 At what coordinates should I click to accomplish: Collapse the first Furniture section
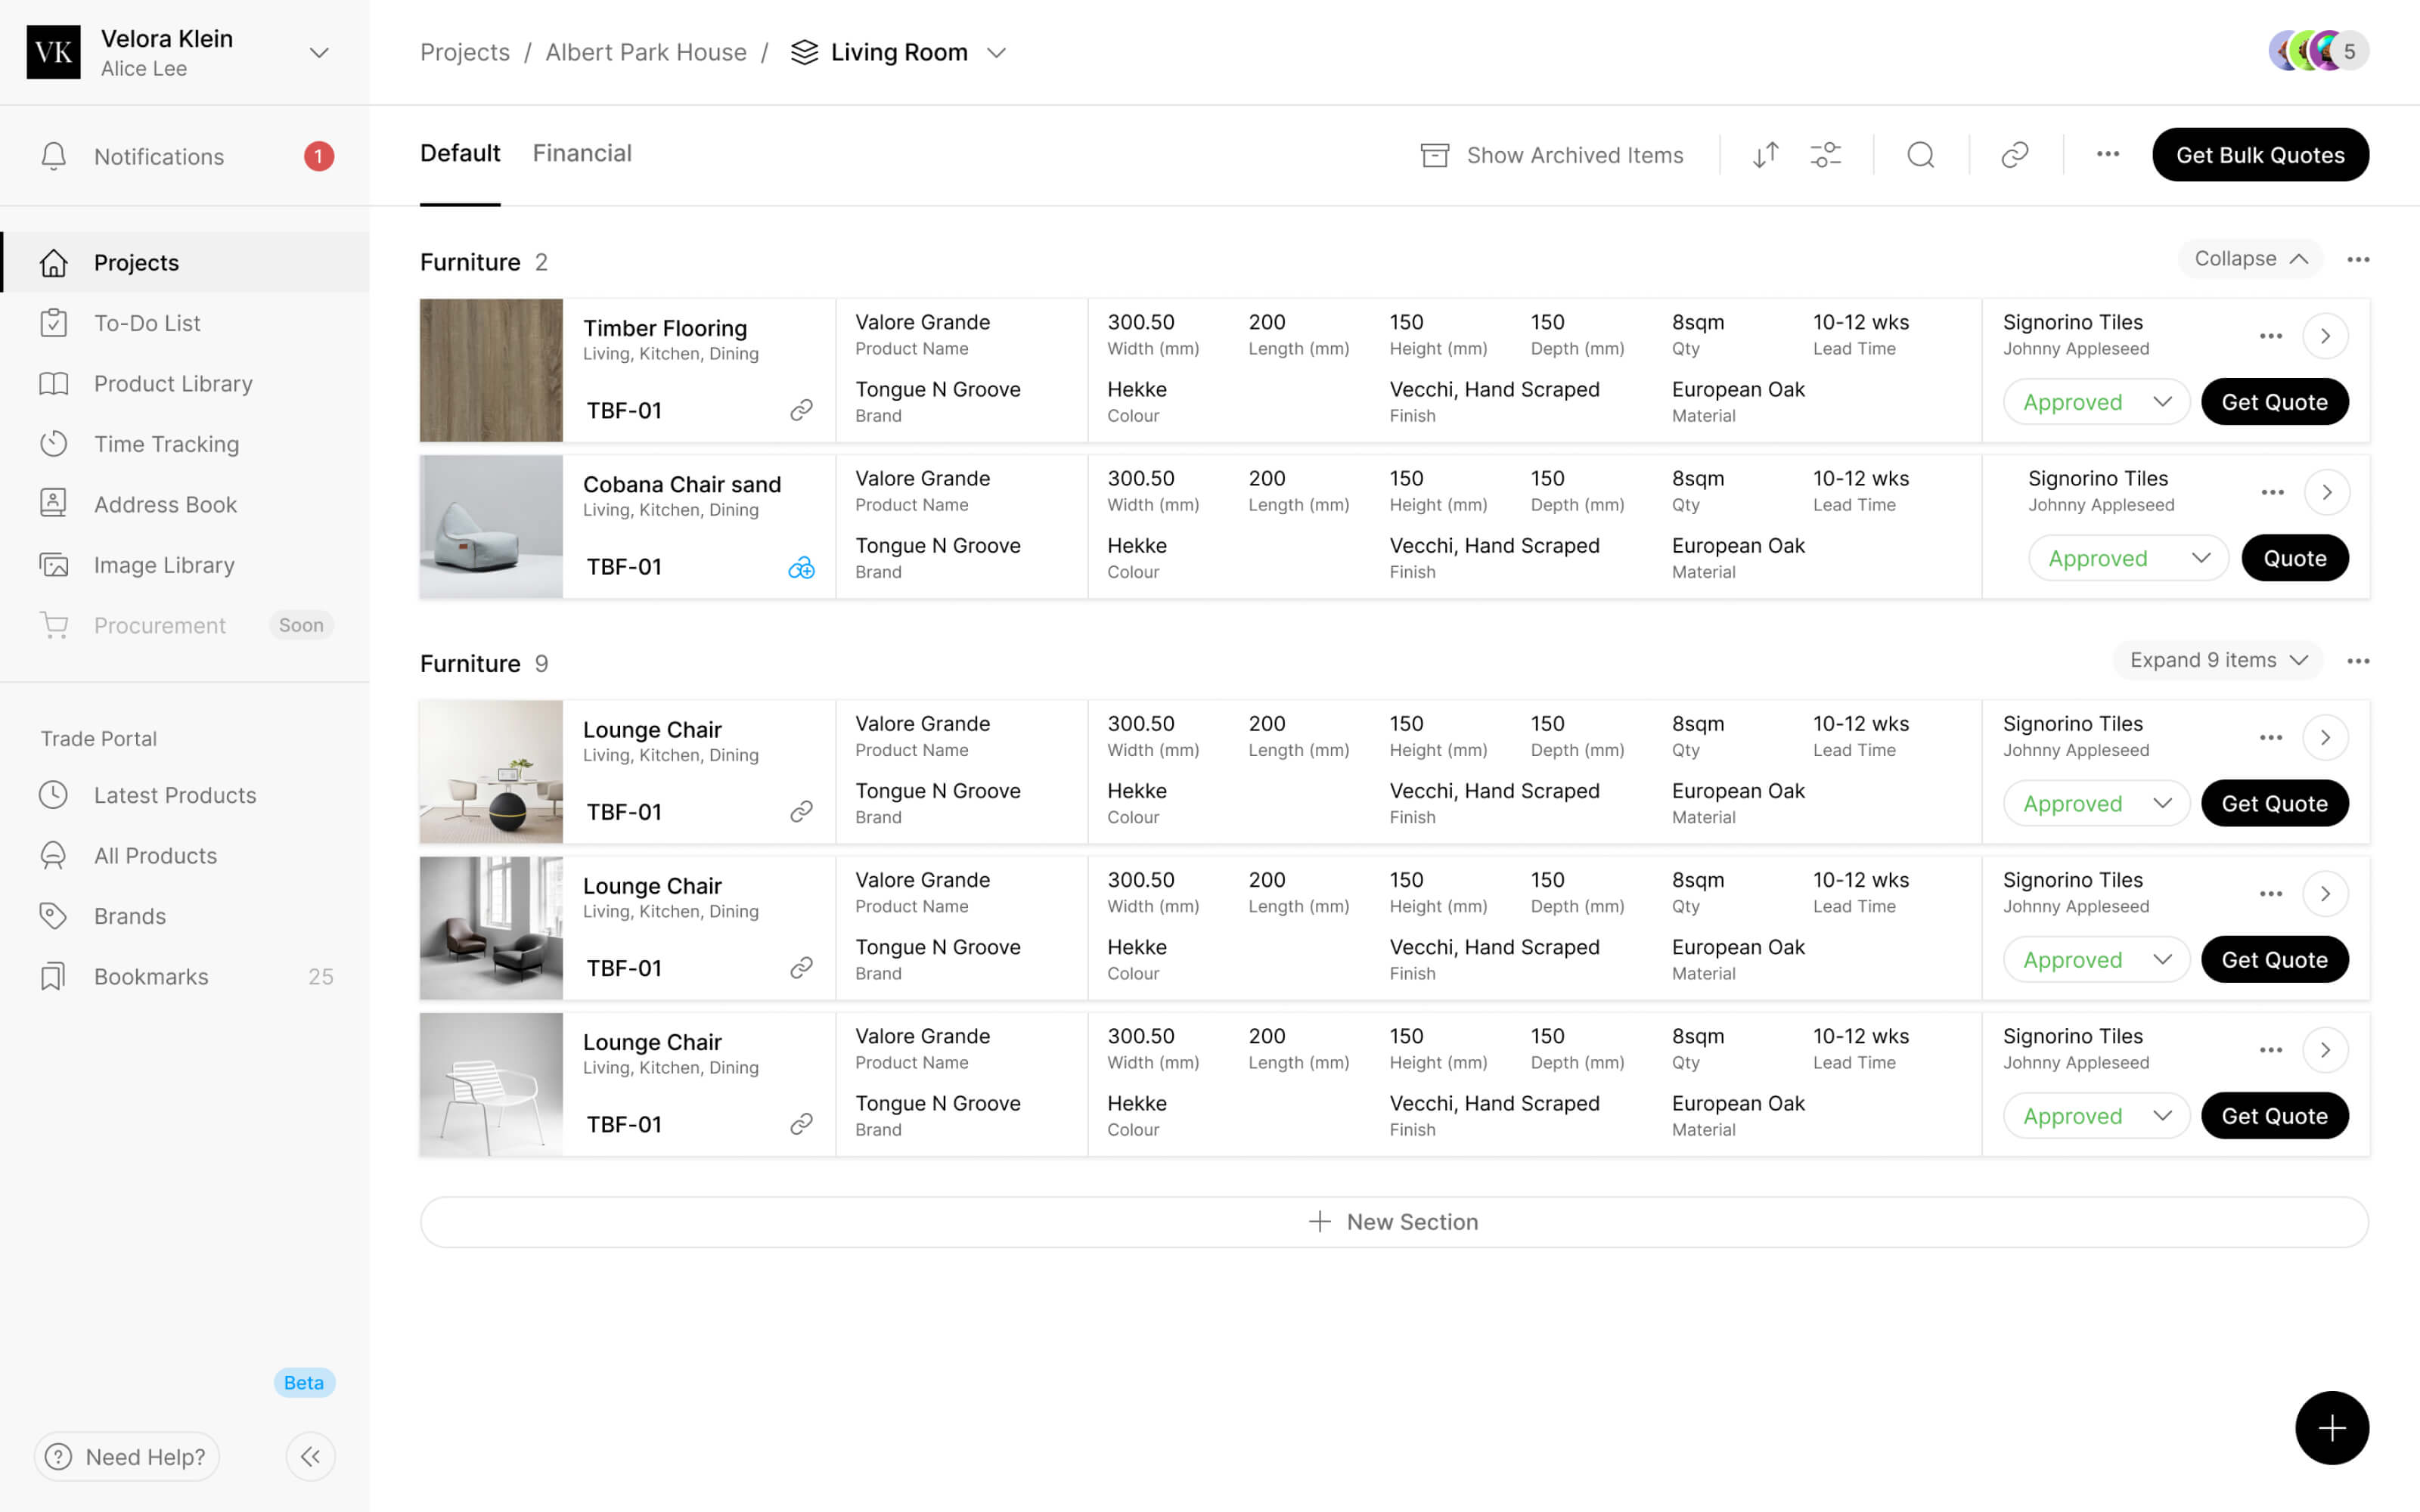coord(2250,259)
